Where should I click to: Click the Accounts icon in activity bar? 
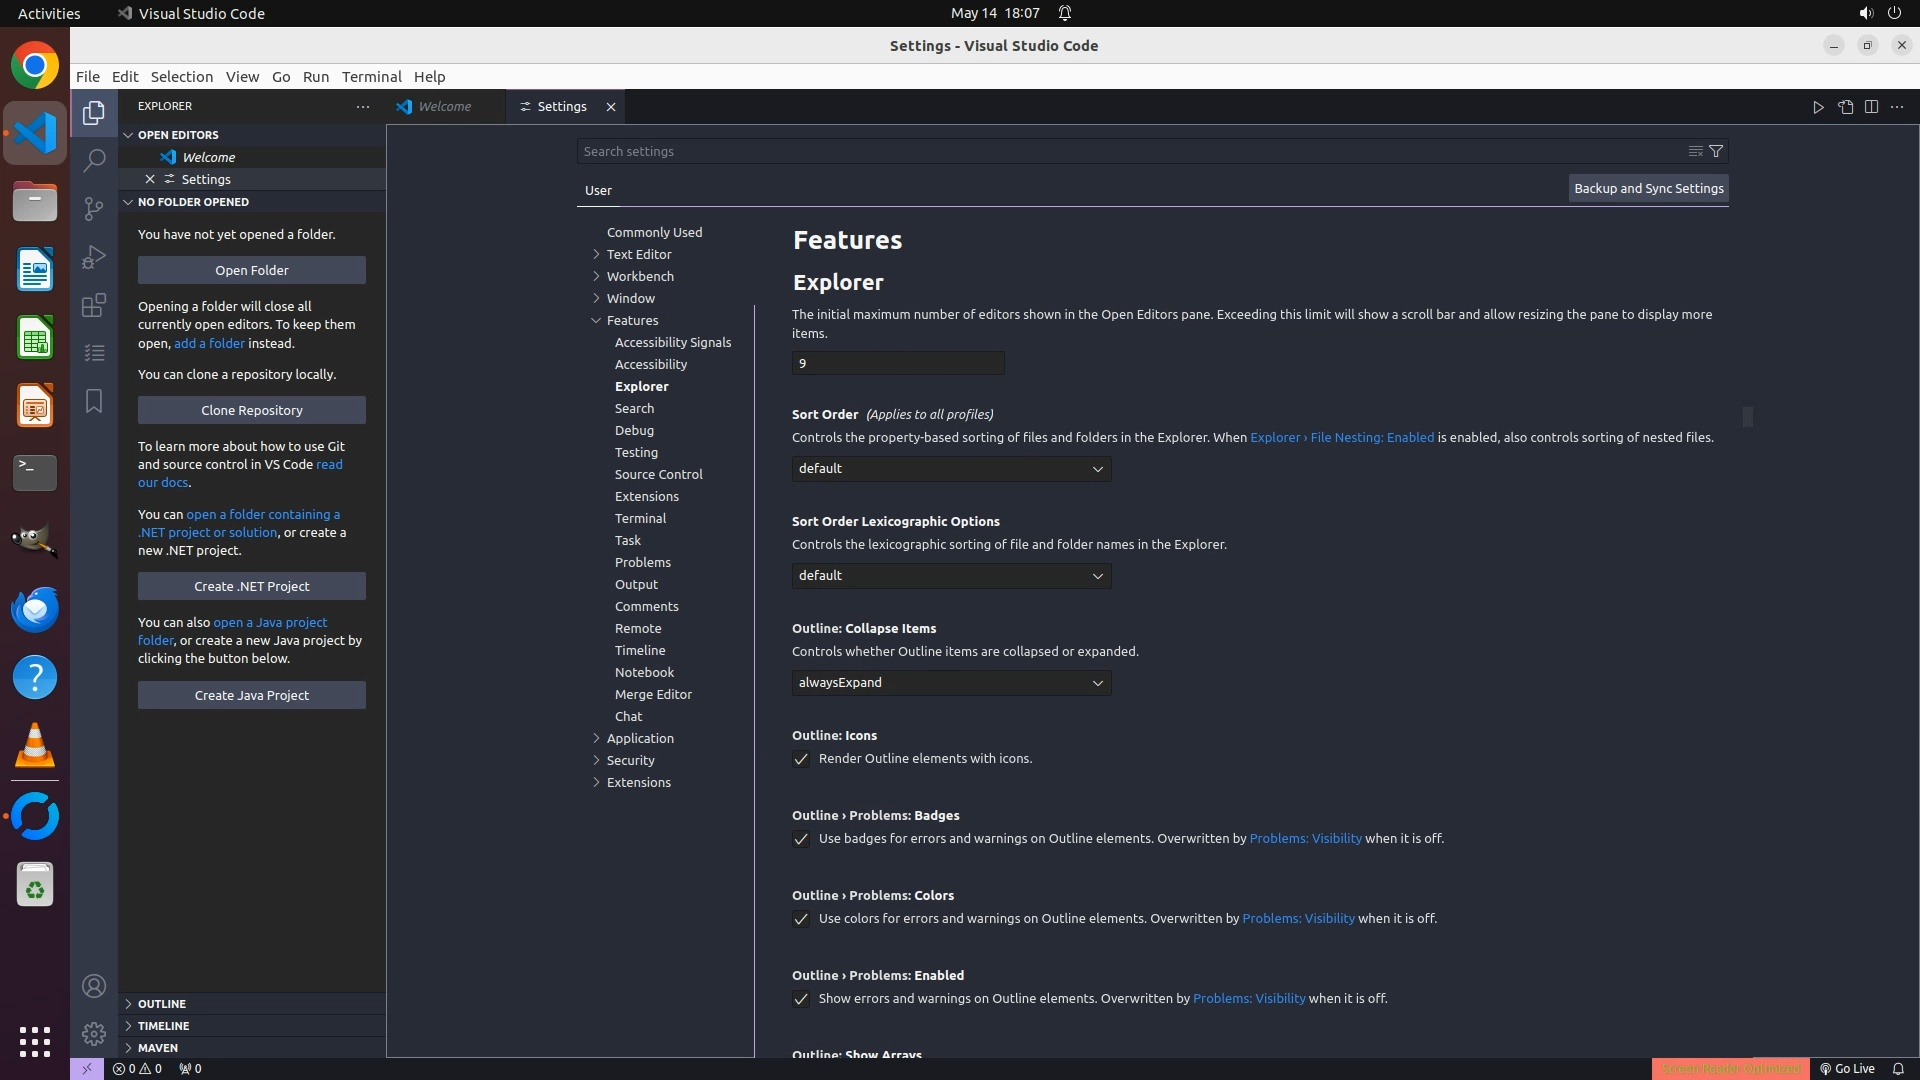tap(94, 986)
